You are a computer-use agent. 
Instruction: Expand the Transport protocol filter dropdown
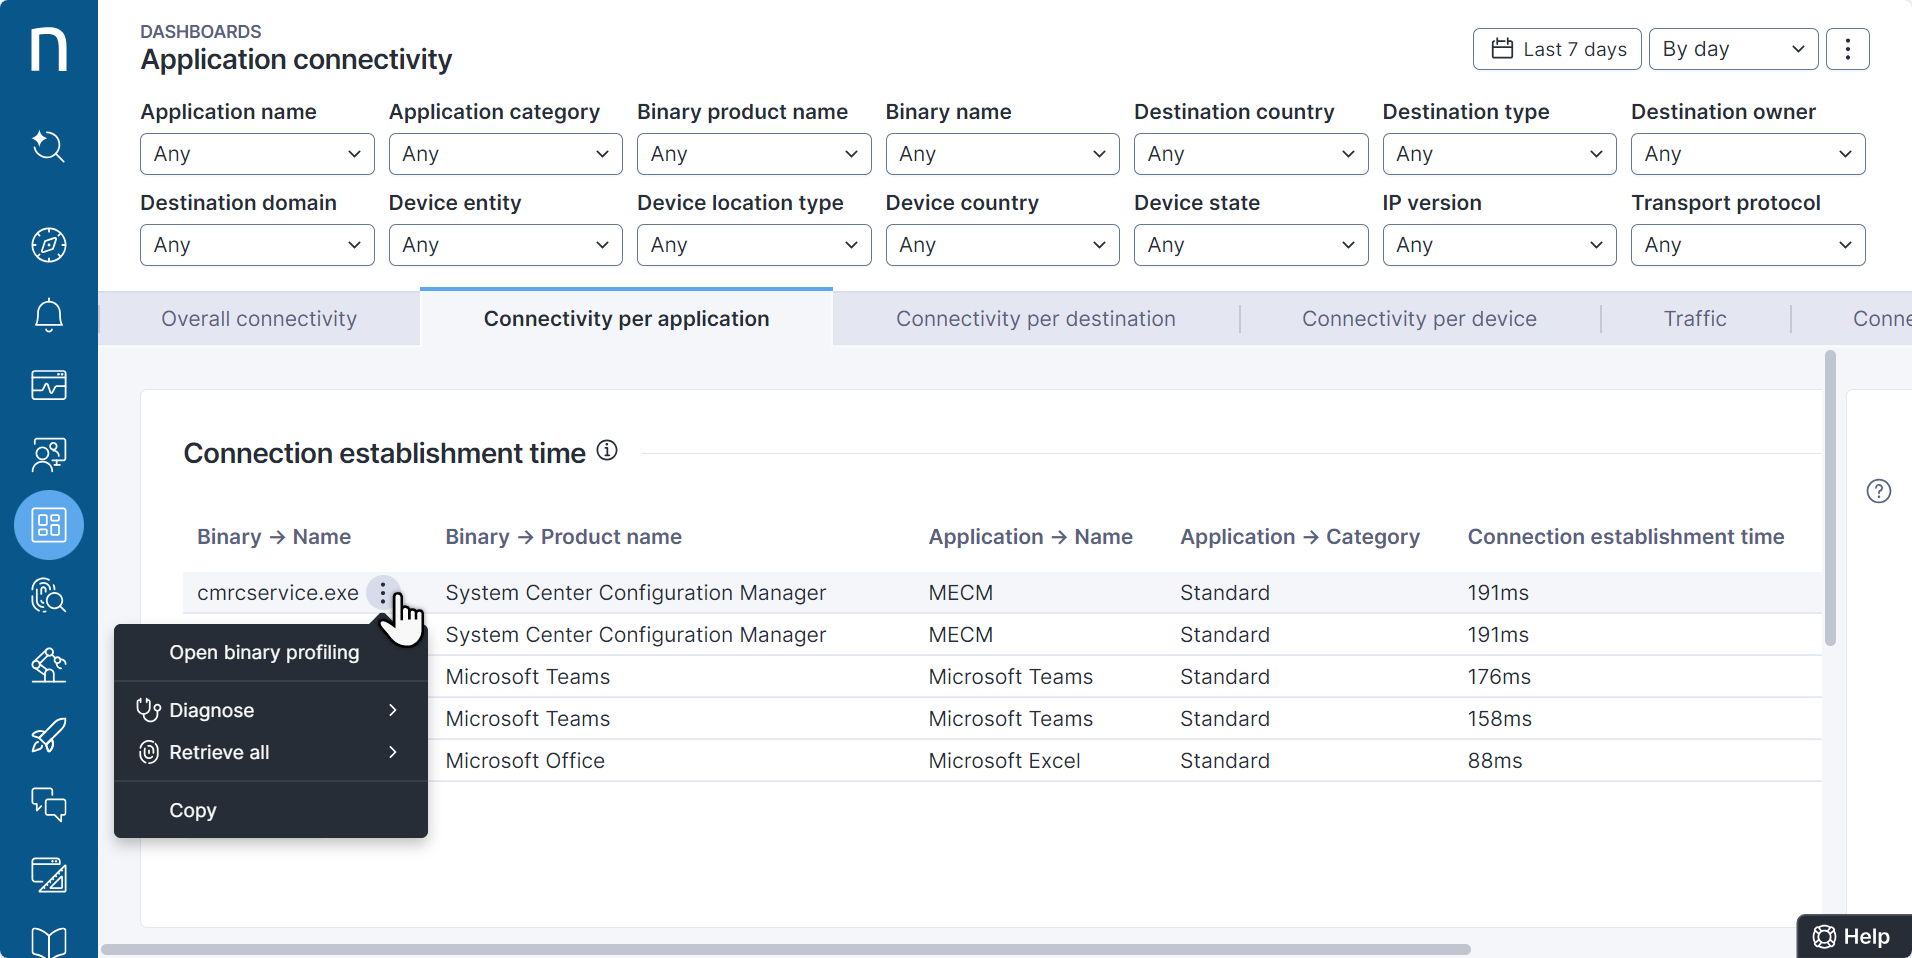click(x=1748, y=245)
